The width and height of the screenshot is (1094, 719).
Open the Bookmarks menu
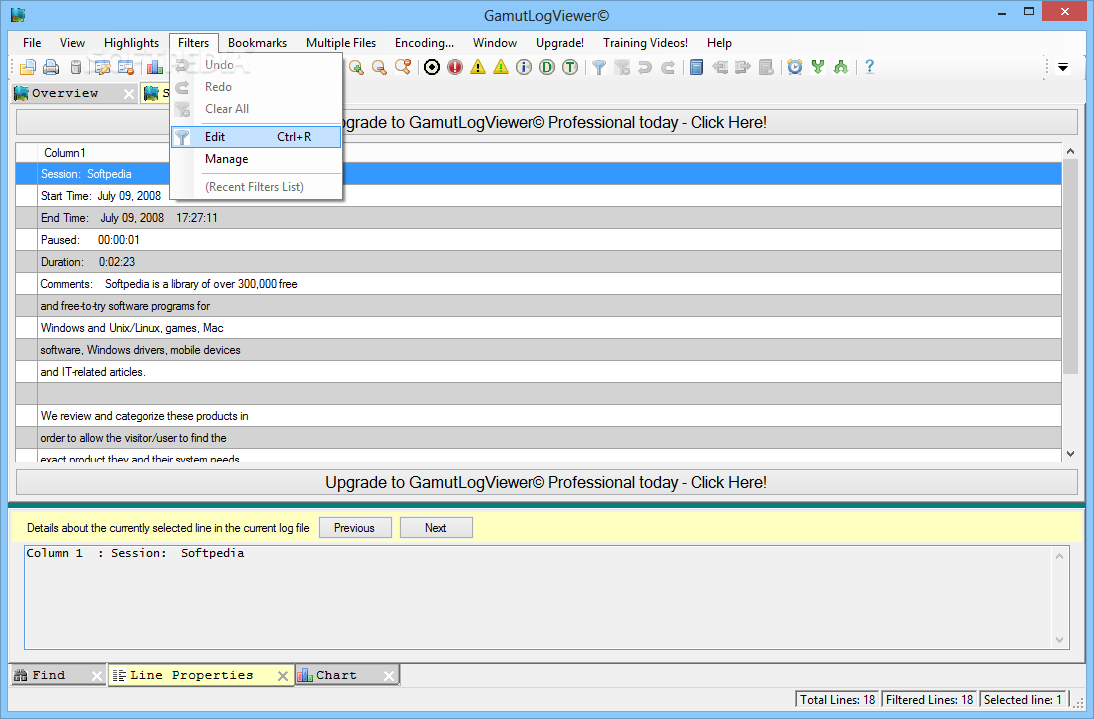tap(257, 43)
